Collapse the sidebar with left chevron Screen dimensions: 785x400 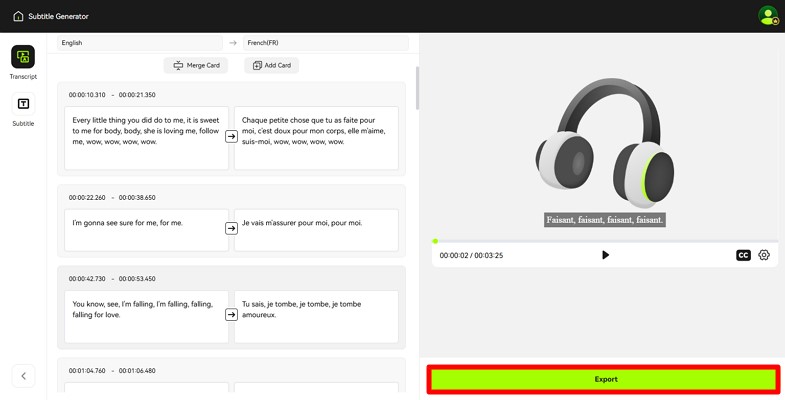point(24,376)
